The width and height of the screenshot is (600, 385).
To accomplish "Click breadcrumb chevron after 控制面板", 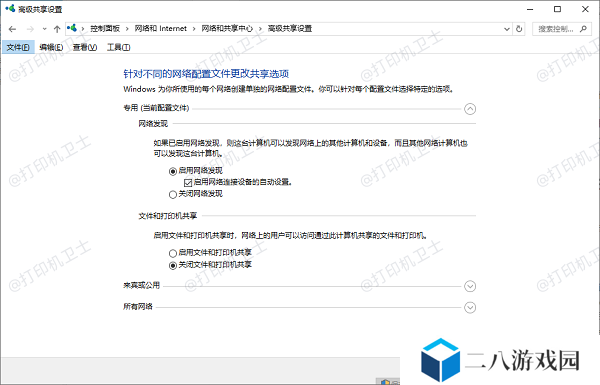I will 127,29.
